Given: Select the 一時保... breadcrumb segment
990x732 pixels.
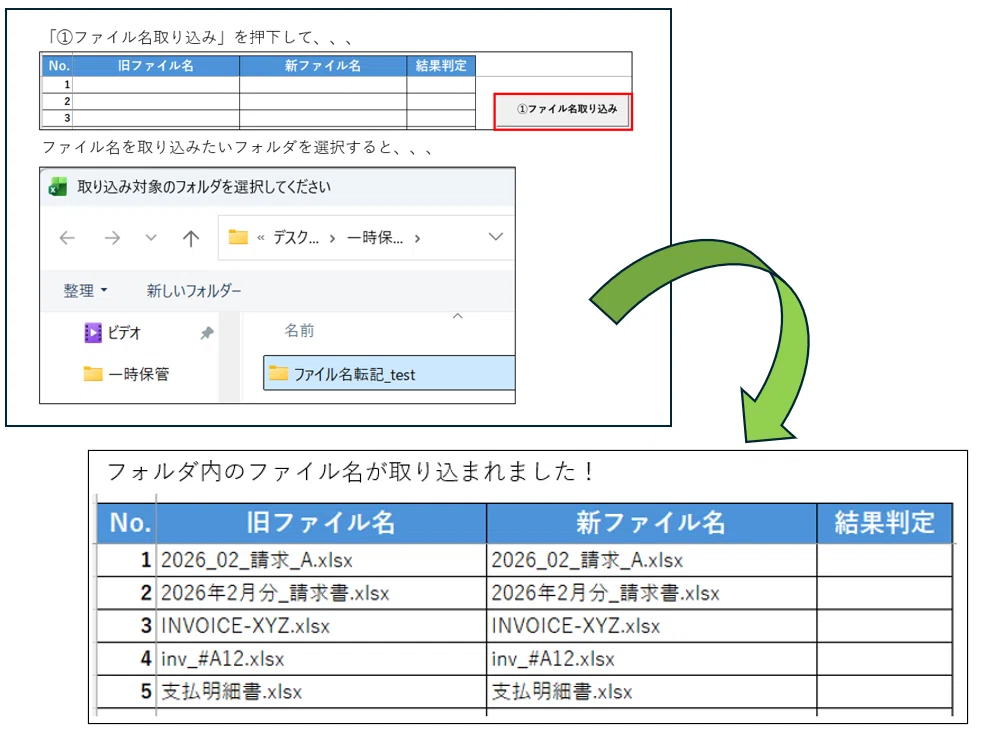Looking at the screenshot, I should (x=375, y=237).
